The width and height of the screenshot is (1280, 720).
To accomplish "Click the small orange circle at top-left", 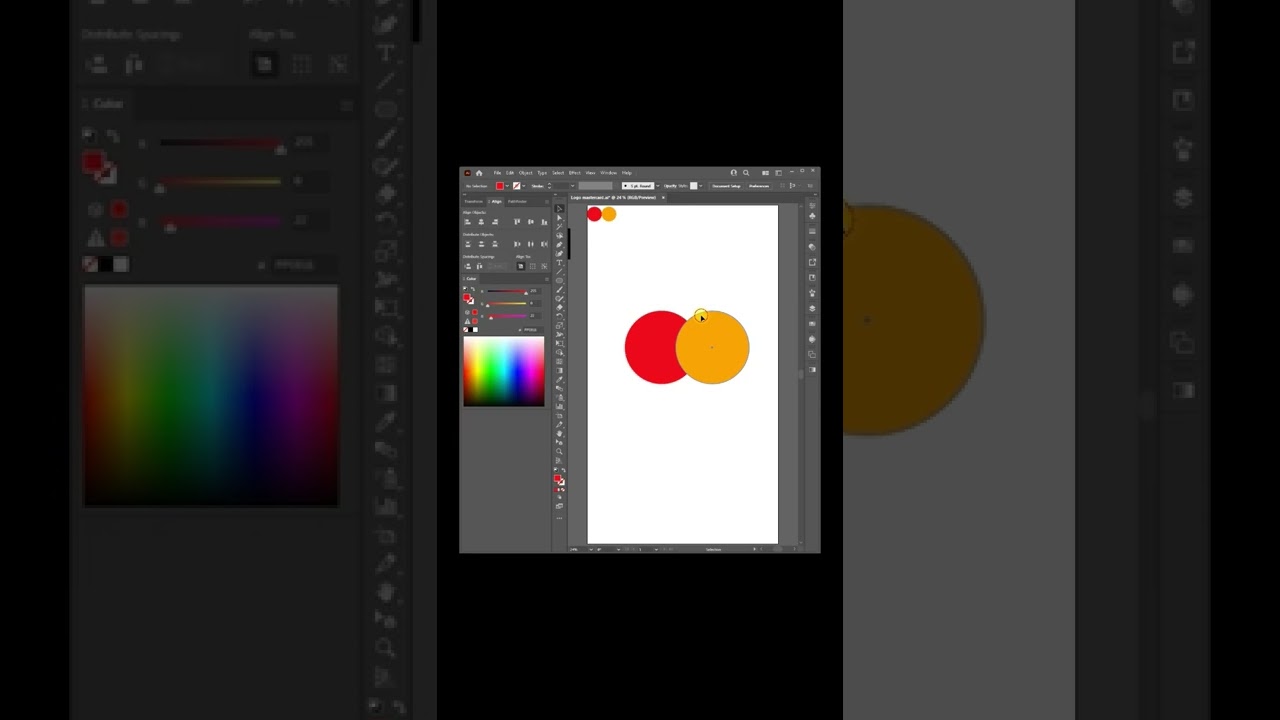I will (609, 214).
